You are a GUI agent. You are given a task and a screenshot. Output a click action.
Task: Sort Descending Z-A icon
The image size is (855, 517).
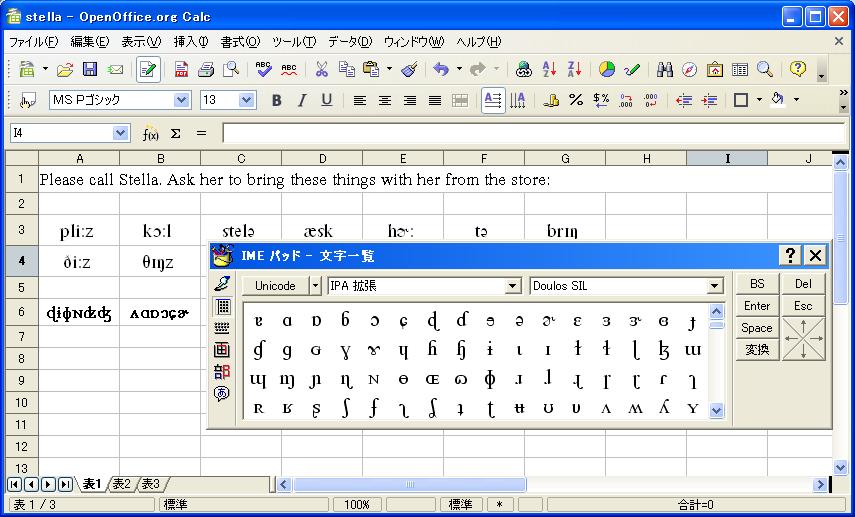574,69
